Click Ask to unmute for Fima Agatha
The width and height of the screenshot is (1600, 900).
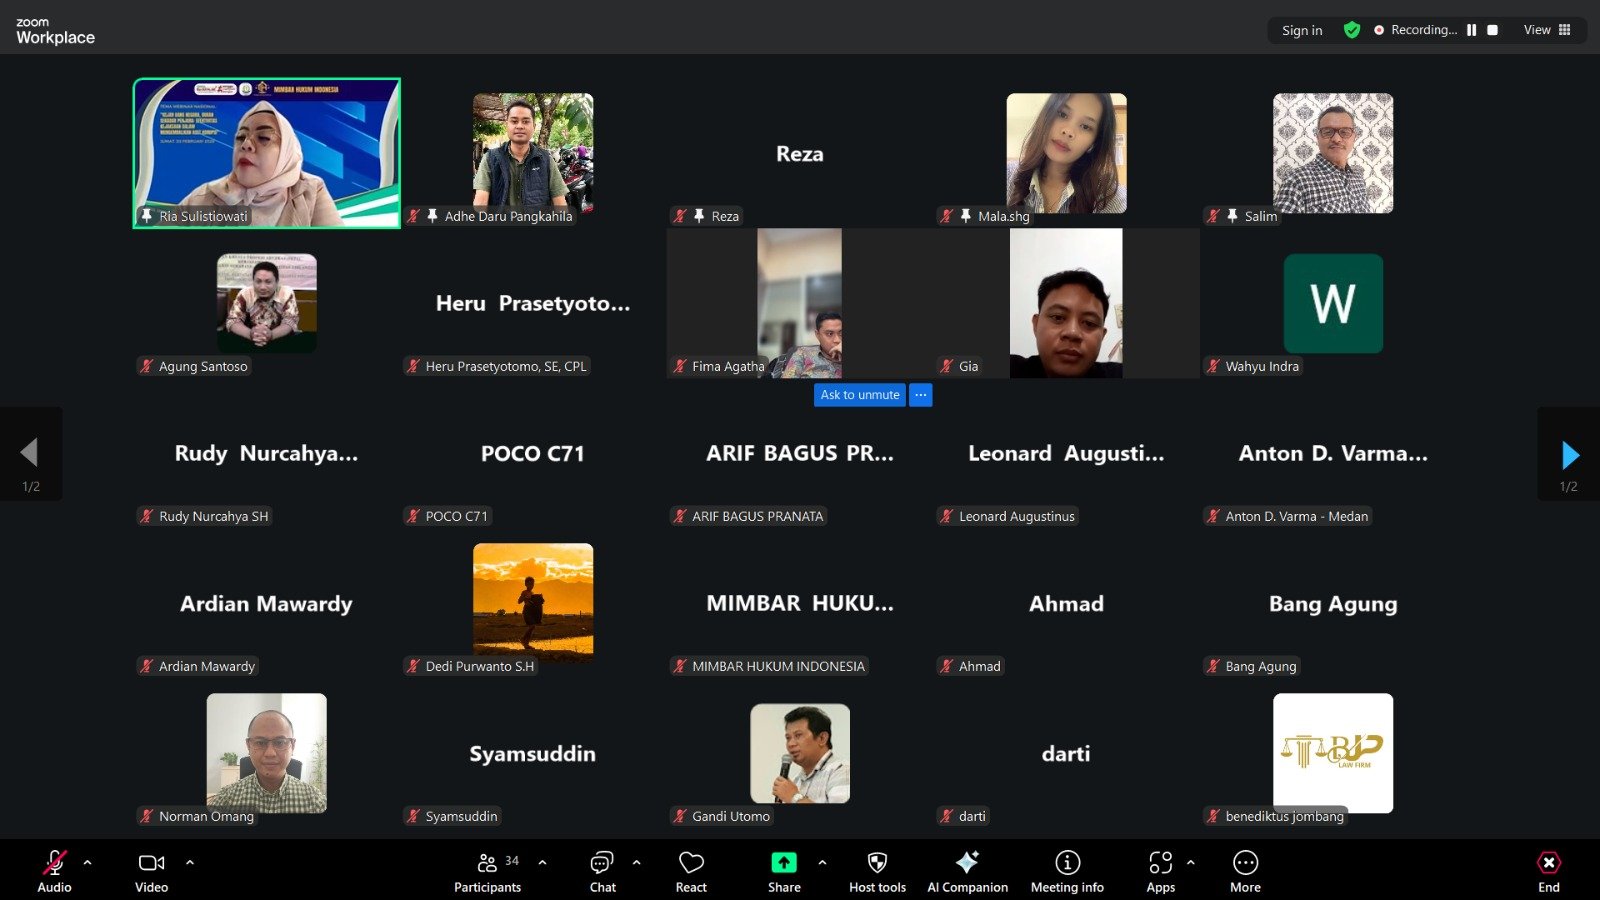click(x=858, y=394)
